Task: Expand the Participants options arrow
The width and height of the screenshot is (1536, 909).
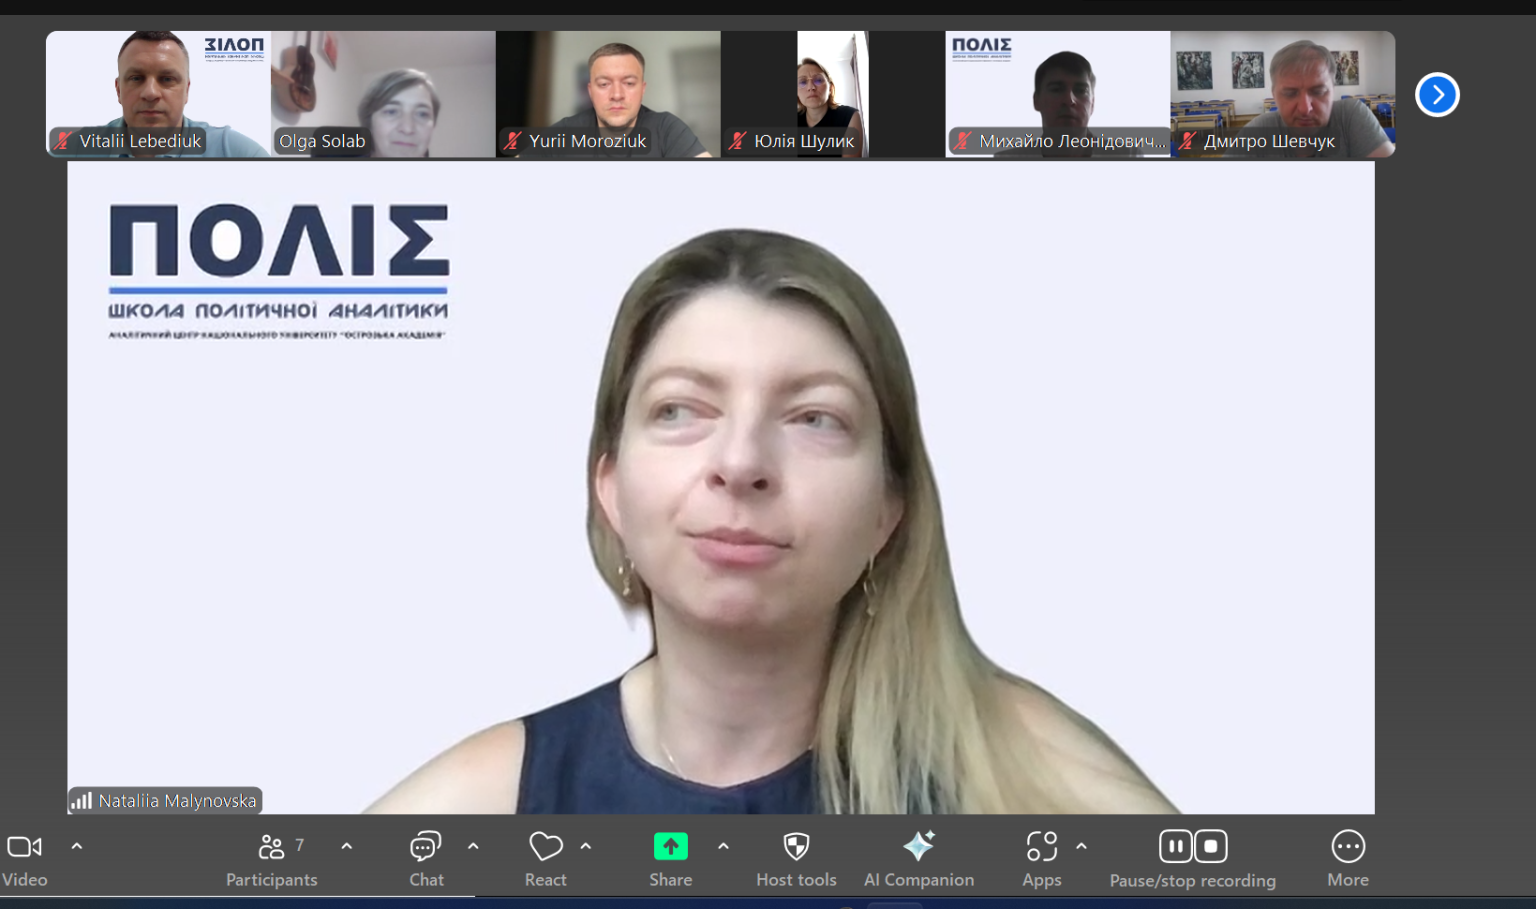Action: point(347,846)
